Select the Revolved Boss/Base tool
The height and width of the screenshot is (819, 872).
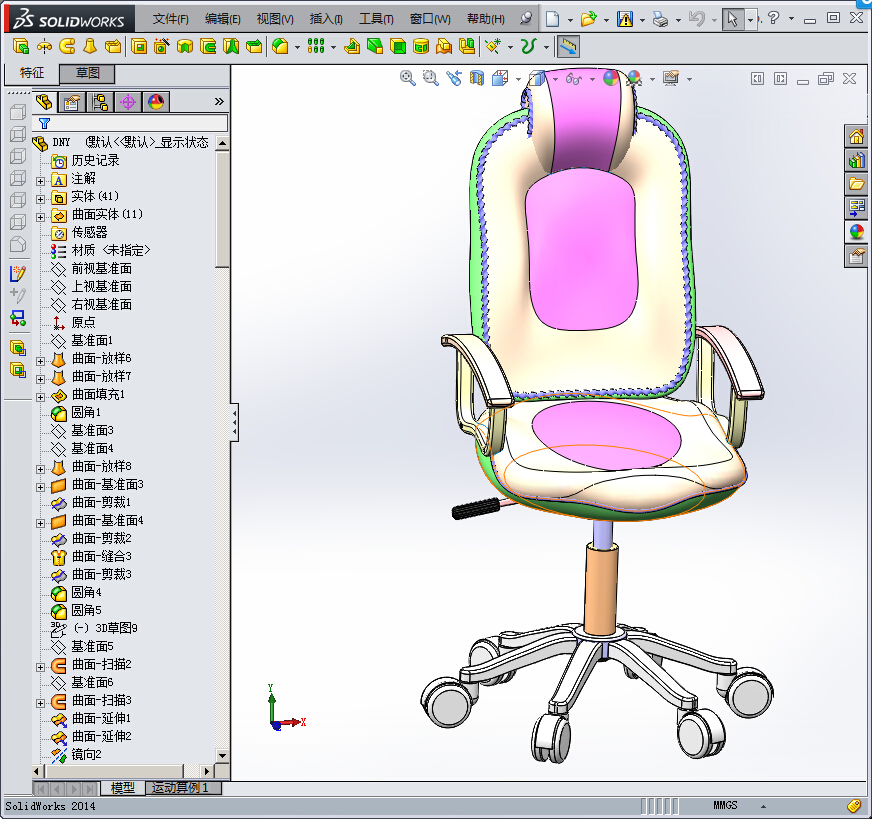pos(44,47)
